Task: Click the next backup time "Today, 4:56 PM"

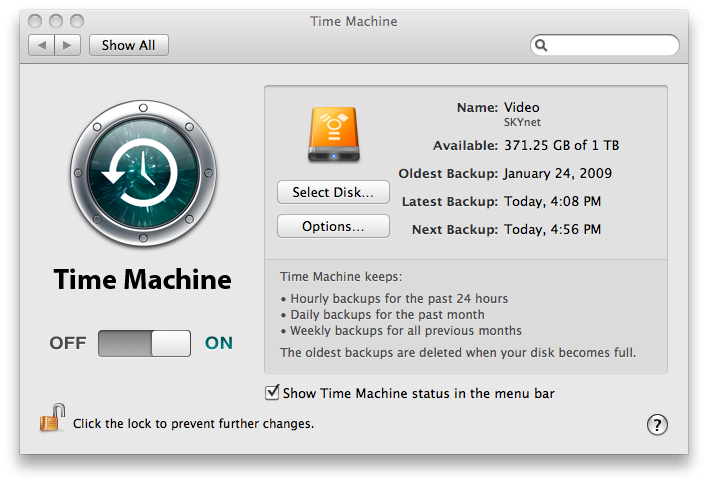Action: tap(553, 229)
